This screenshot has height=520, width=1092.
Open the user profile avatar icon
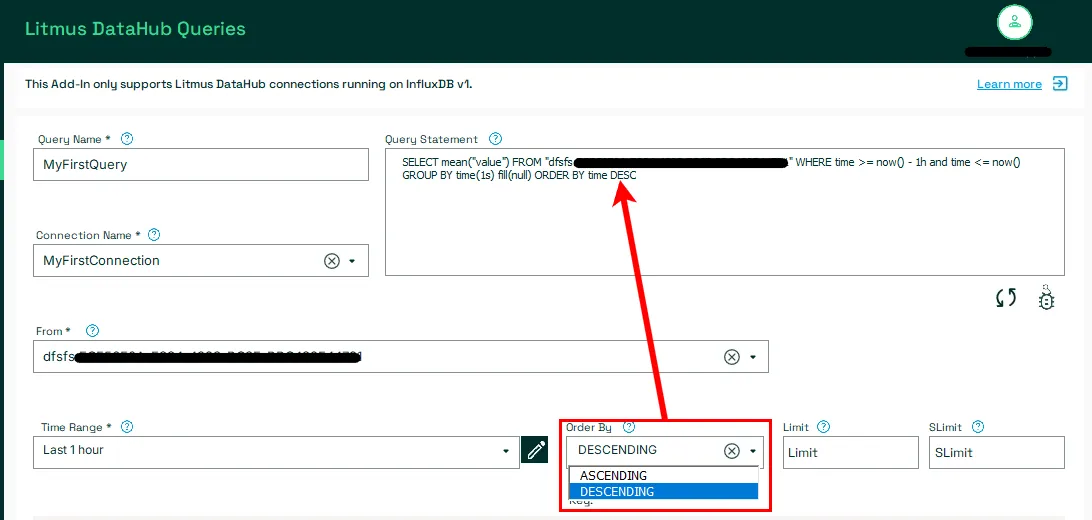[x=1014, y=22]
